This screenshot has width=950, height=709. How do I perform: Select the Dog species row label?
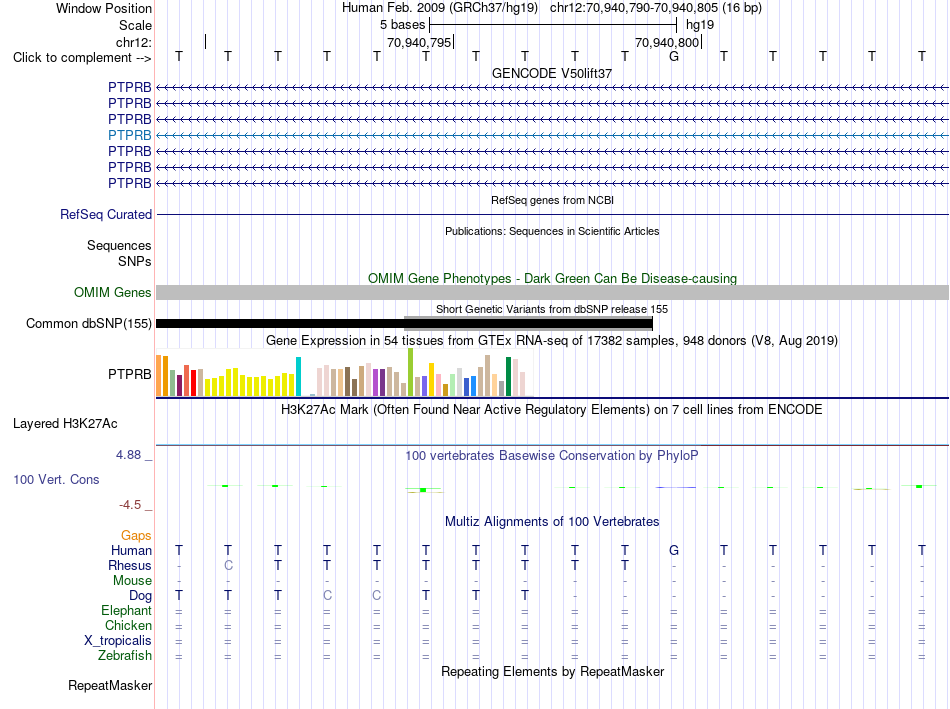(140, 596)
